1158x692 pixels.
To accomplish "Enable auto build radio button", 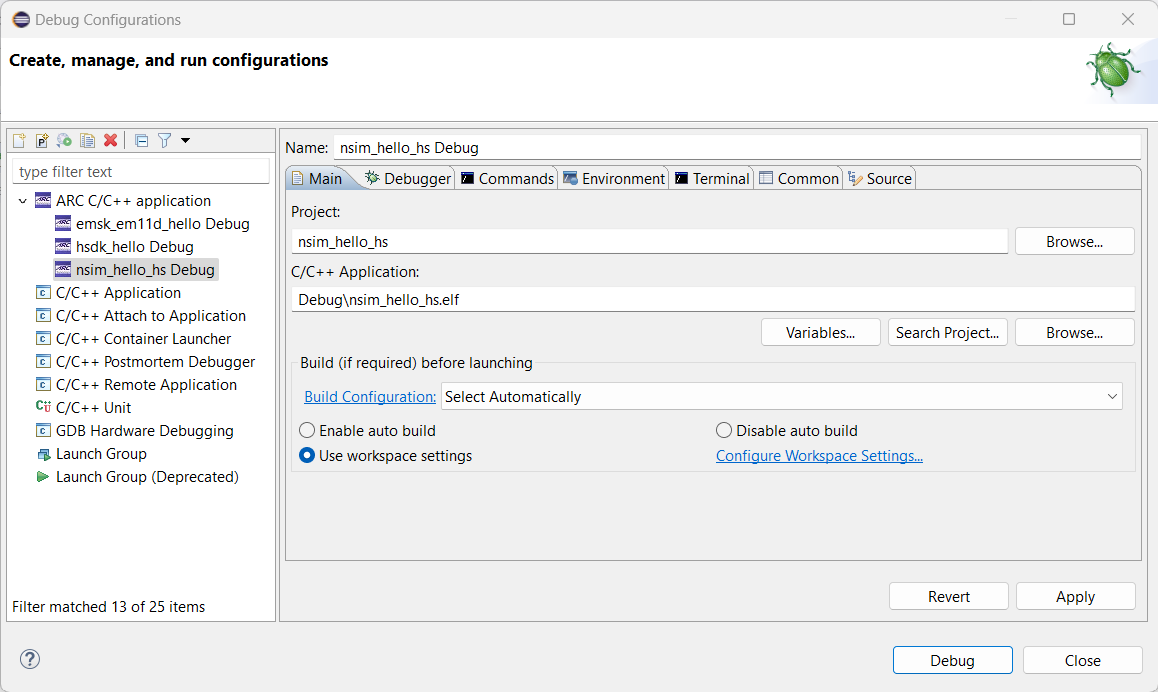I will (x=307, y=429).
